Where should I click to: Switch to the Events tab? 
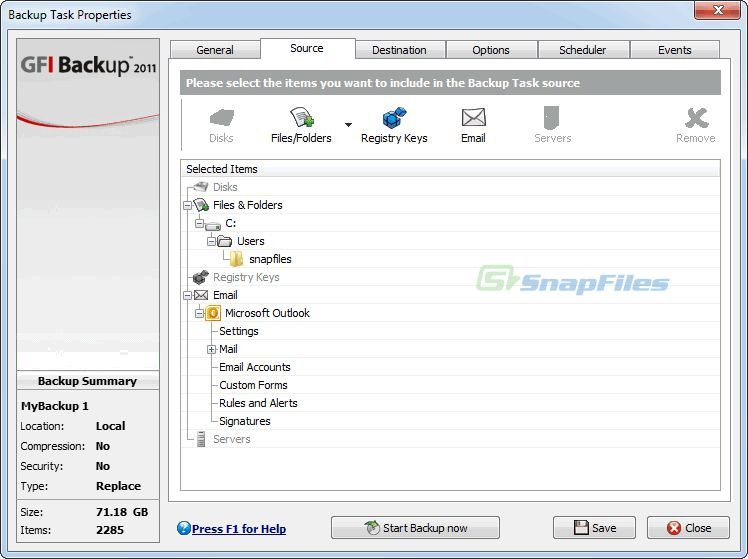(x=675, y=50)
